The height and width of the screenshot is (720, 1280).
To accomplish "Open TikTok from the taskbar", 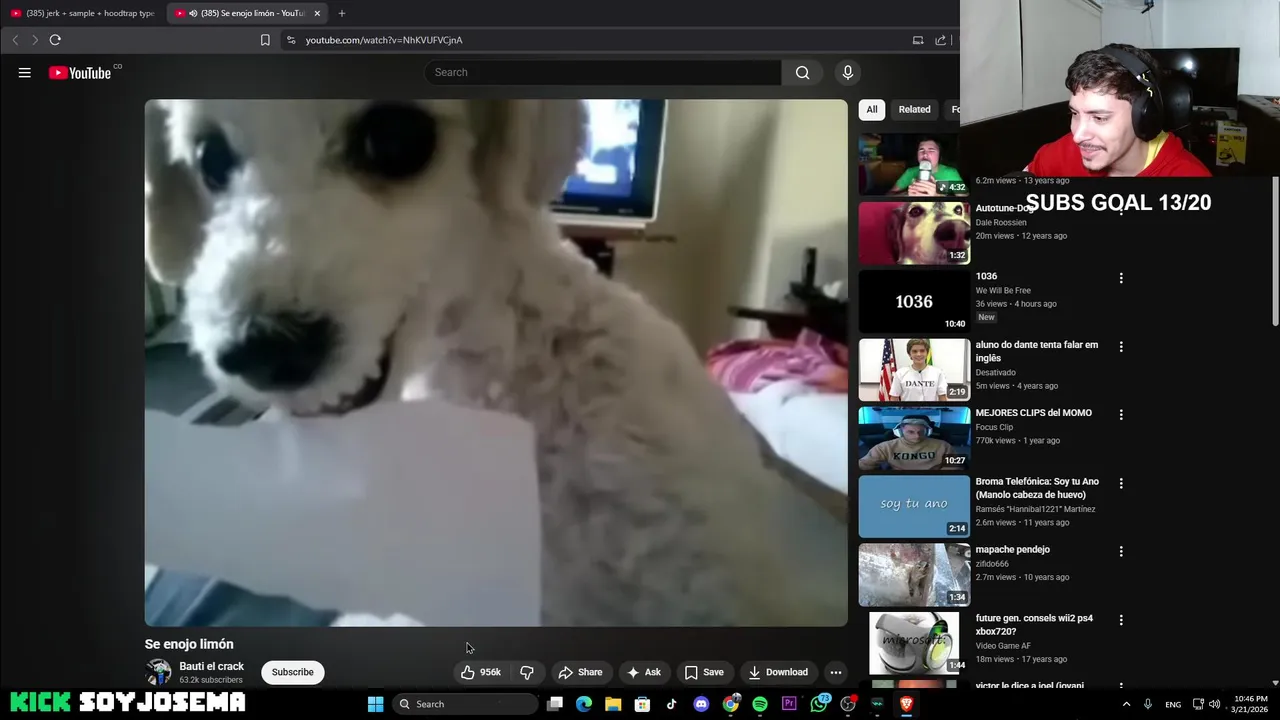I will pyautogui.click(x=671, y=704).
